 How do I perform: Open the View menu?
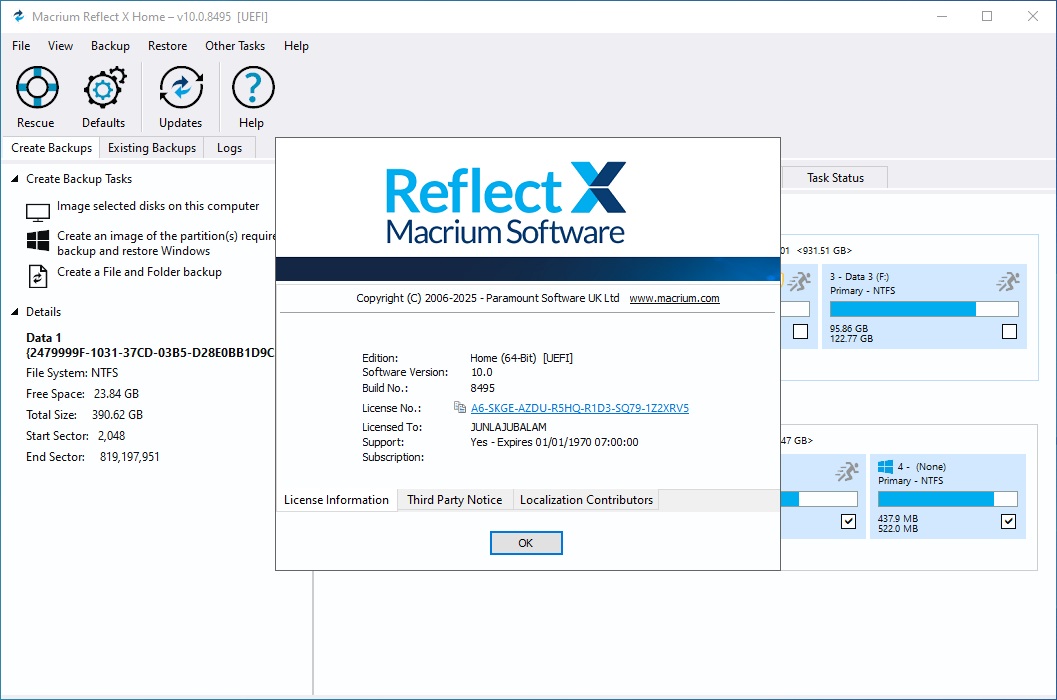(x=60, y=46)
